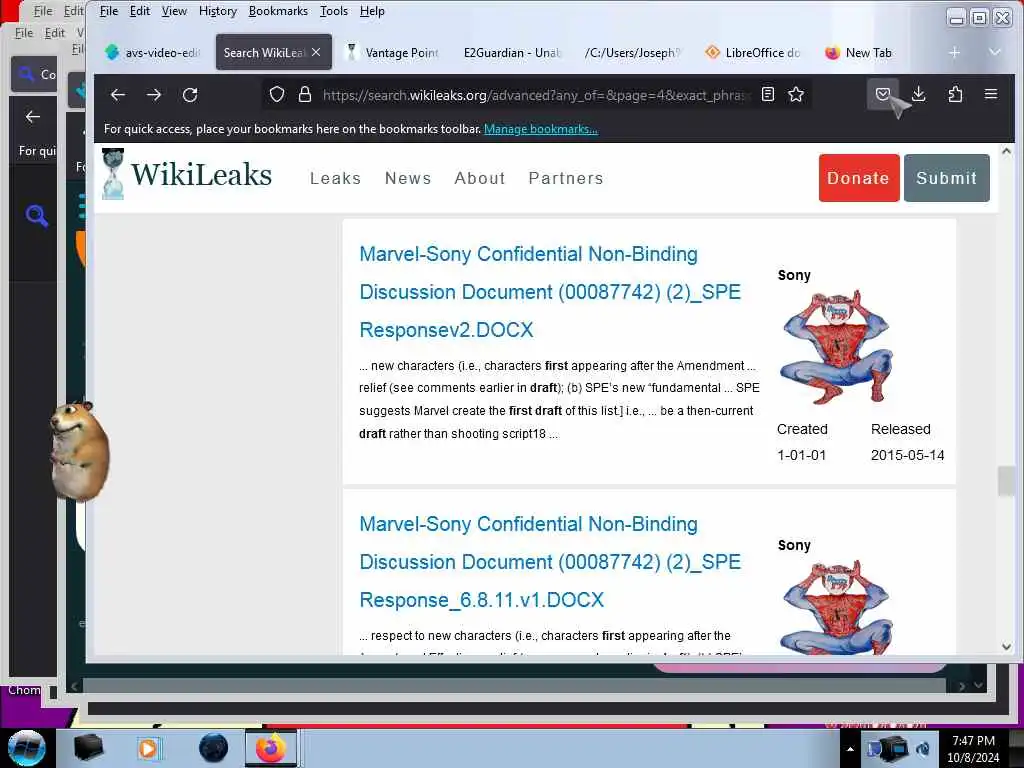Open the Edit menu in Firefox
This screenshot has height=768, width=1024.
140,11
